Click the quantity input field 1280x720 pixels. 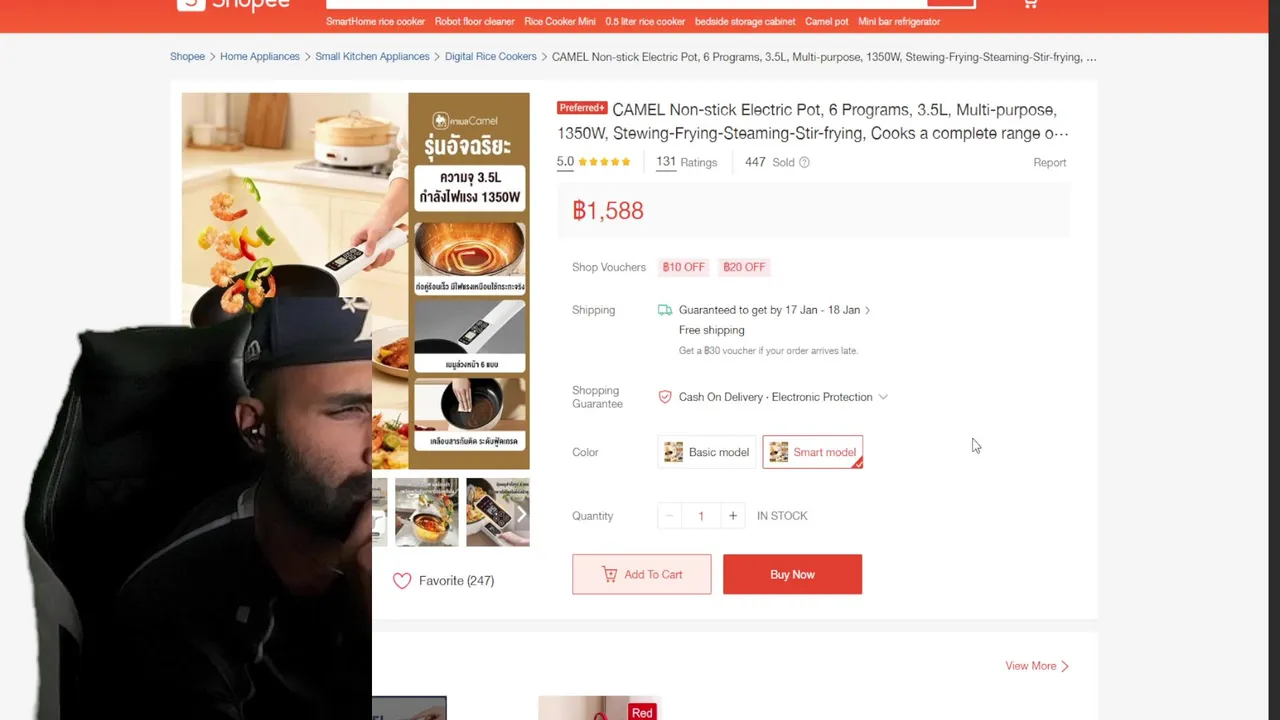point(701,516)
